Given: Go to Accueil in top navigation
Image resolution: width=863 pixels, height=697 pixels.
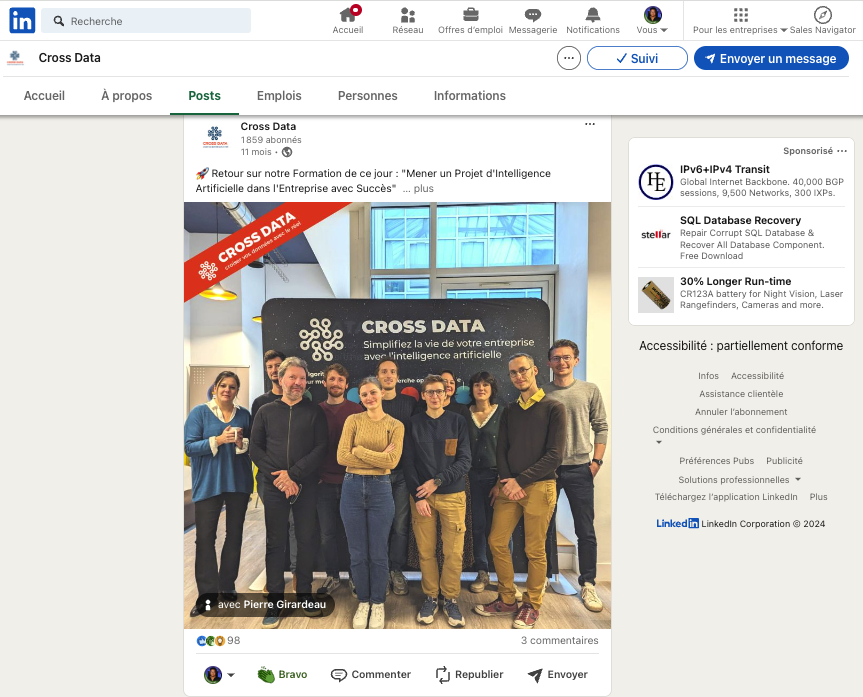Looking at the screenshot, I should coord(348,20).
